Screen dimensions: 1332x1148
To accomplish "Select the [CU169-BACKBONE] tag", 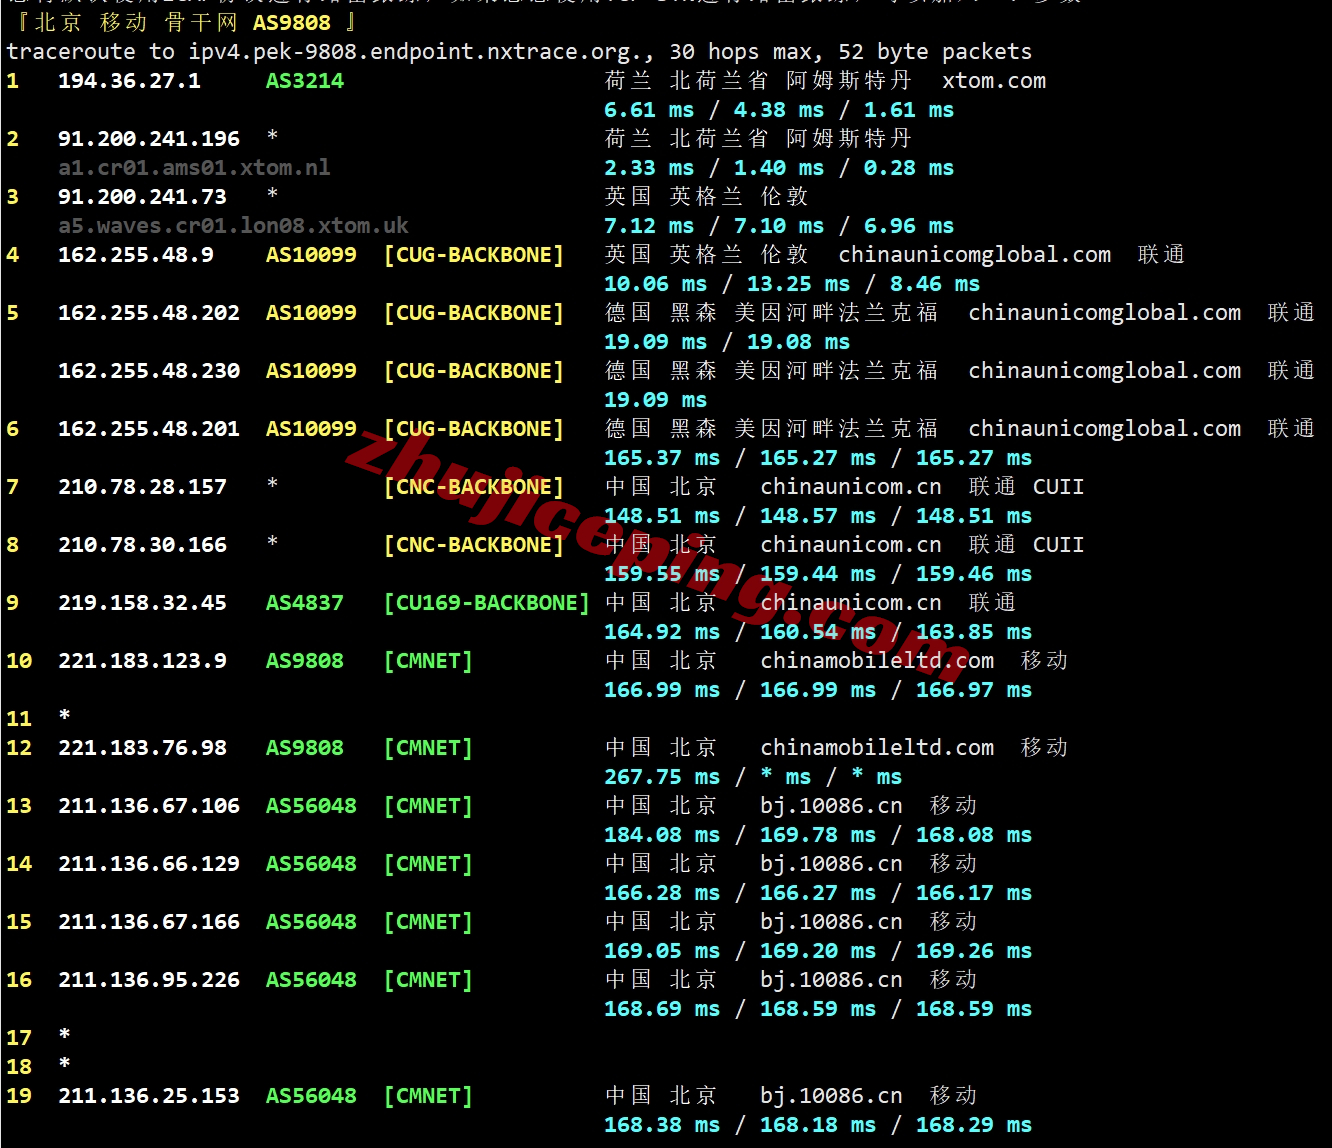I will click(x=487, y=603).
